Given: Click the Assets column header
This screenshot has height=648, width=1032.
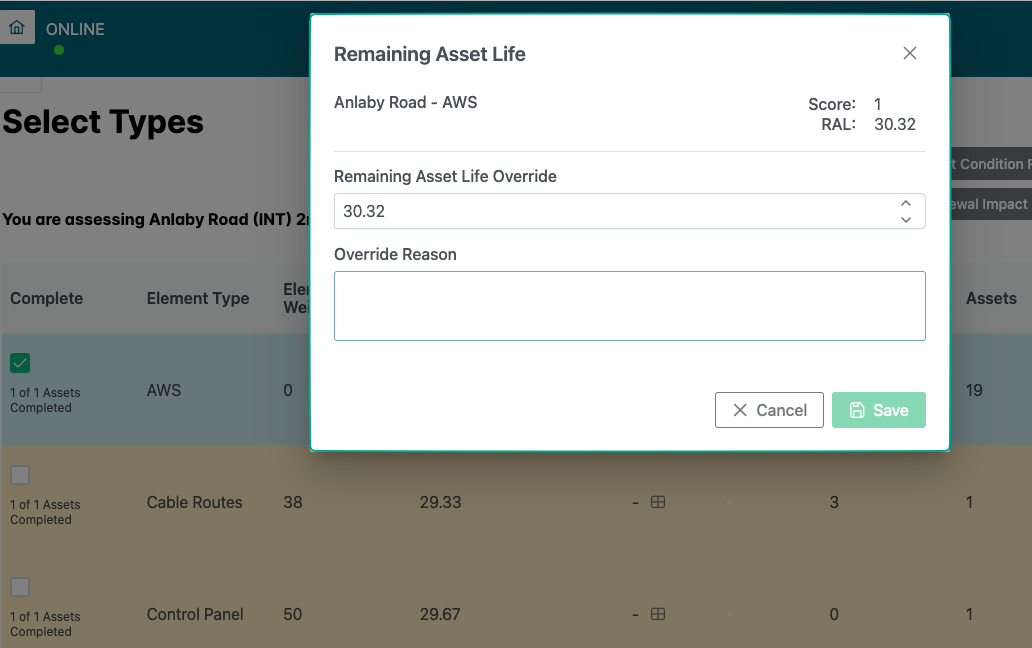Looking at the screenshot, I should point(990,298).
